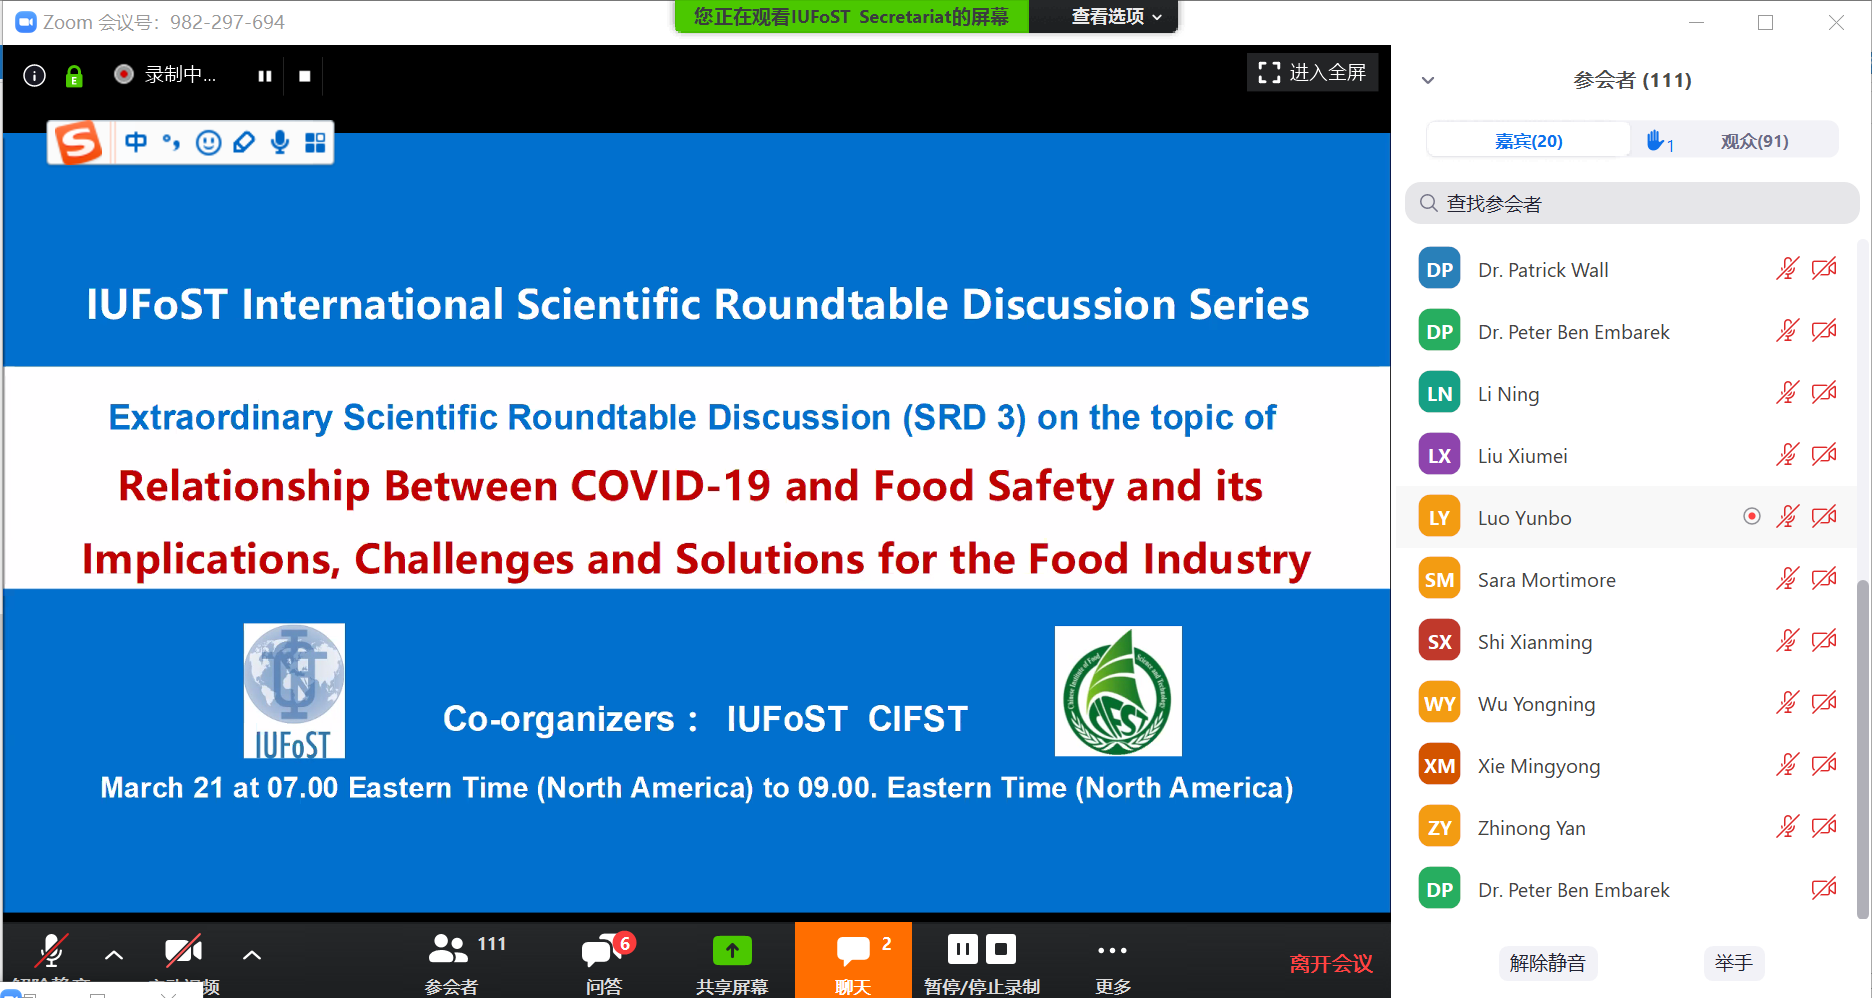Open the View Options dropdown
Screen dimensions: 1872x998
coord(1115,17)
